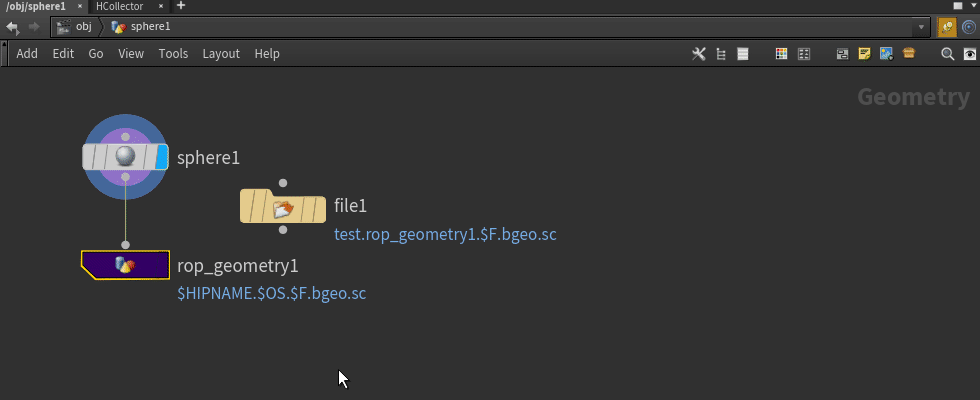The height and width of the screenshot is (400, 980).
Task: Toggle the pin pane button
Action: pos(947,27)
